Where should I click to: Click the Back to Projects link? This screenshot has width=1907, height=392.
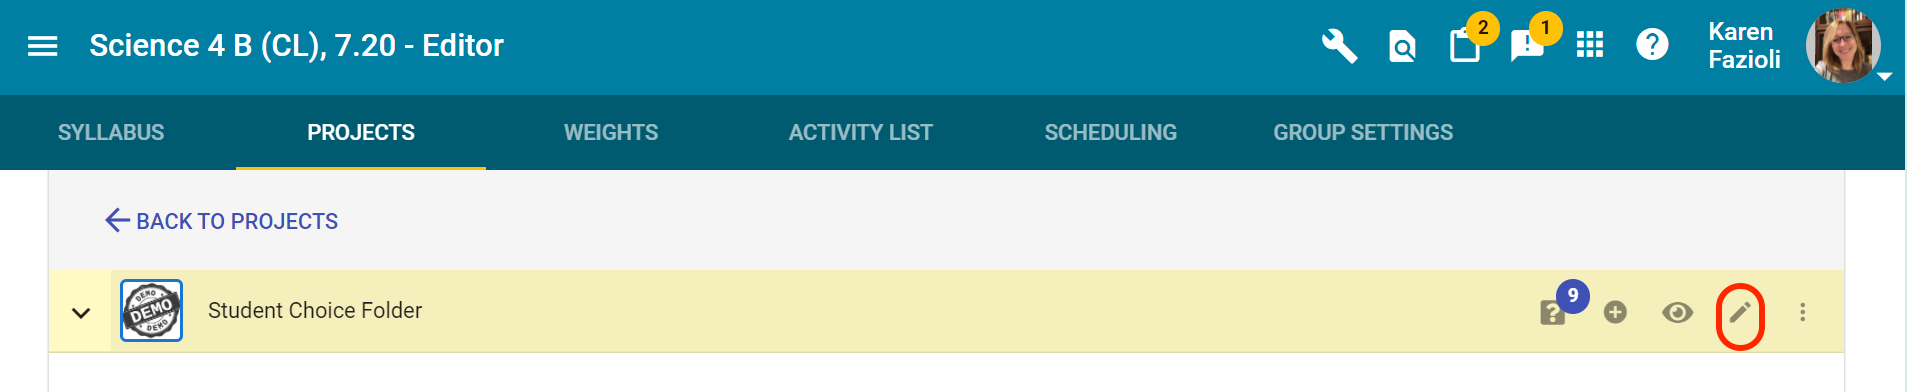222,221
